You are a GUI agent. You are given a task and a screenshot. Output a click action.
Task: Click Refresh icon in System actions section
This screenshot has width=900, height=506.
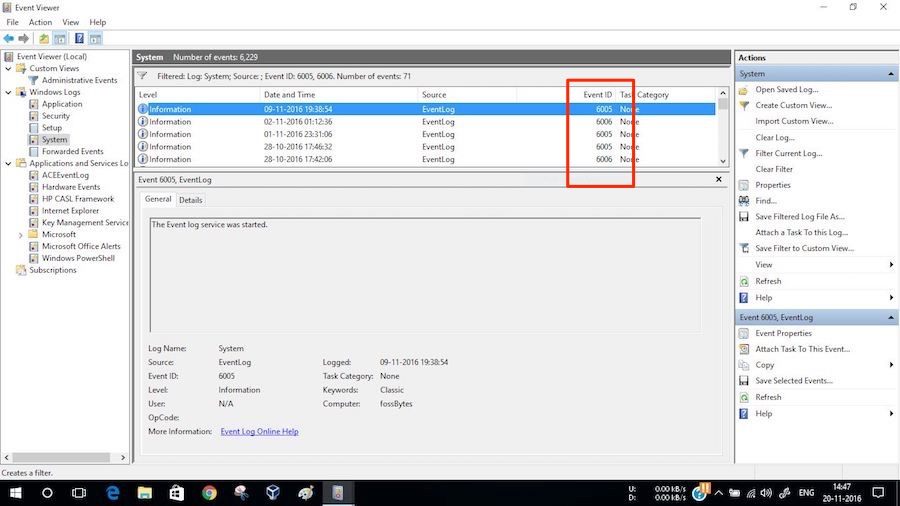point(744,282)
